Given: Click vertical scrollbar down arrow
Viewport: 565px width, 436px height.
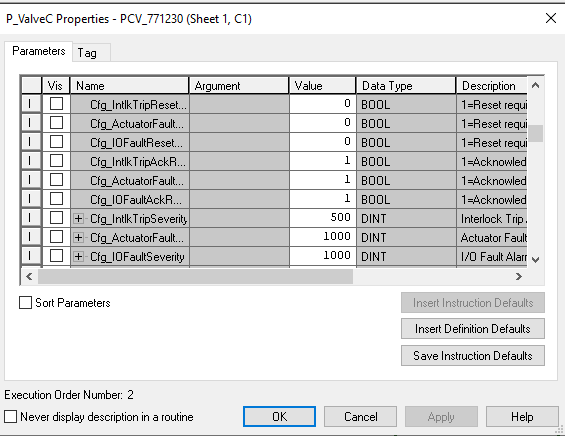Looking at the screenshot, I should [x=535, y=259].
